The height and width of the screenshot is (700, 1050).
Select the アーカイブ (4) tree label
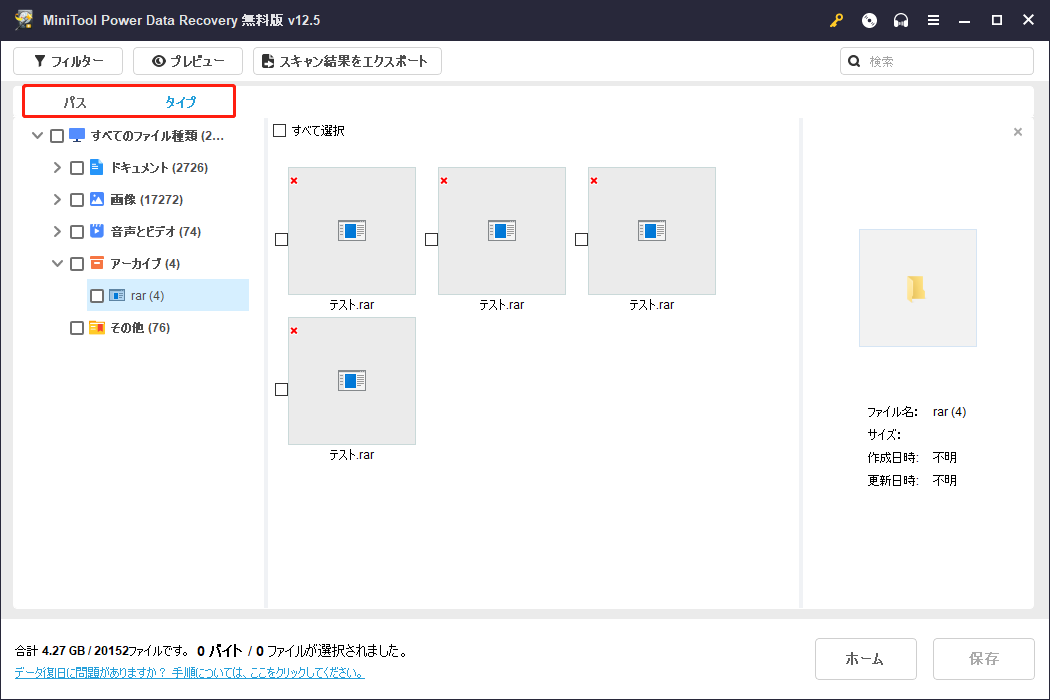click(x=145, y=264)
